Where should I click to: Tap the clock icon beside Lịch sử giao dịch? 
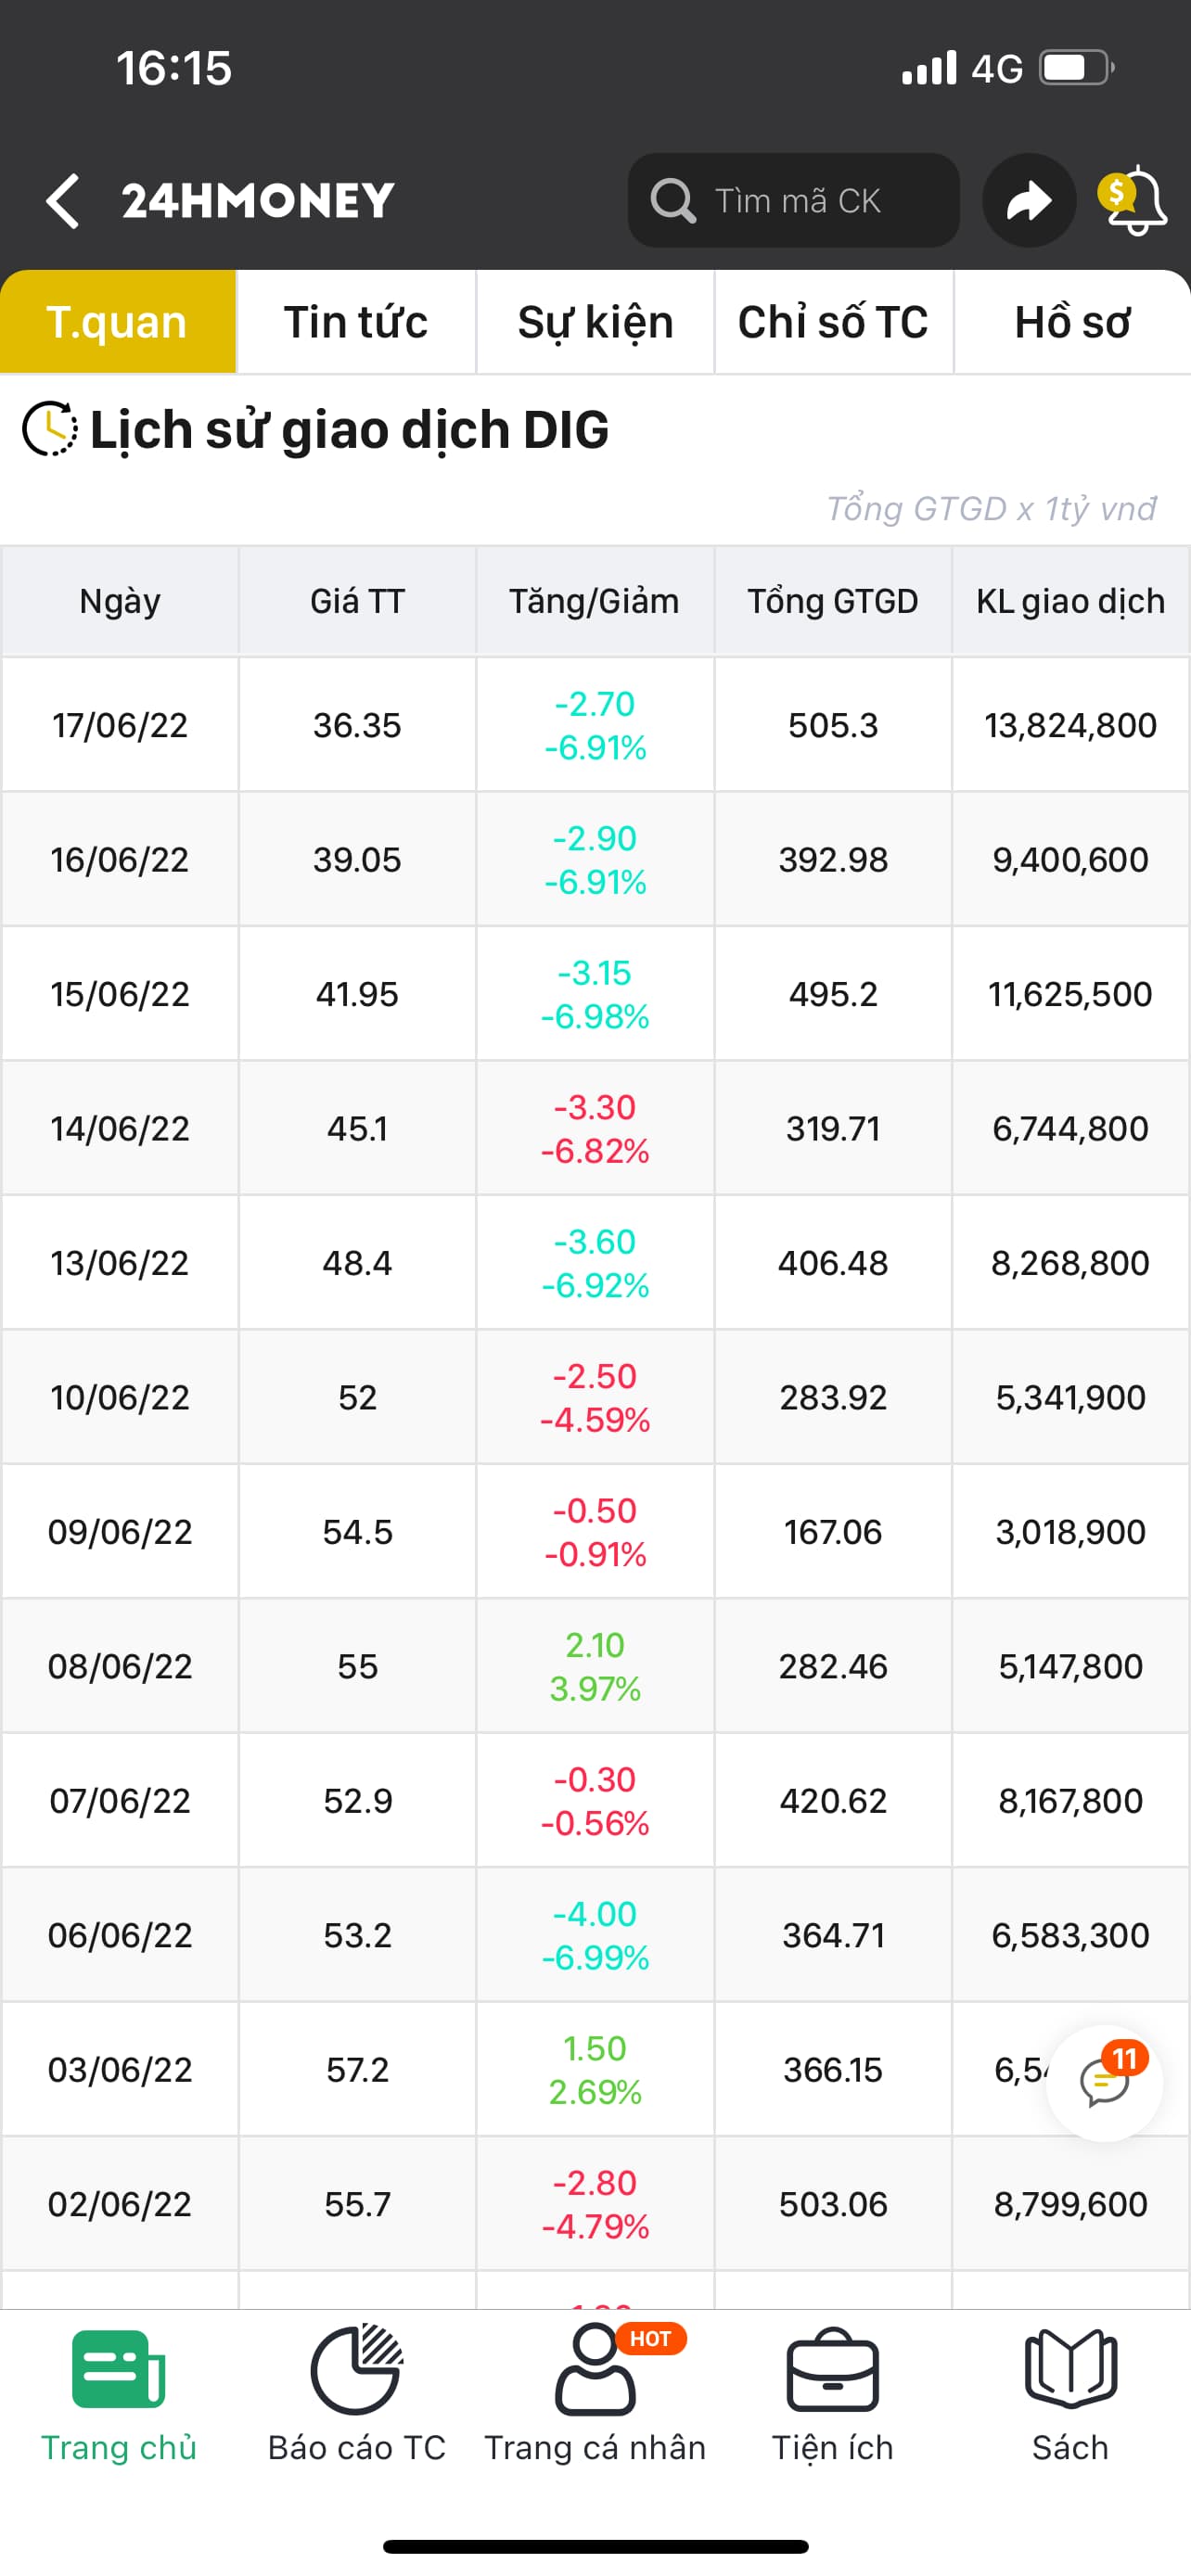tap(49, 429)
